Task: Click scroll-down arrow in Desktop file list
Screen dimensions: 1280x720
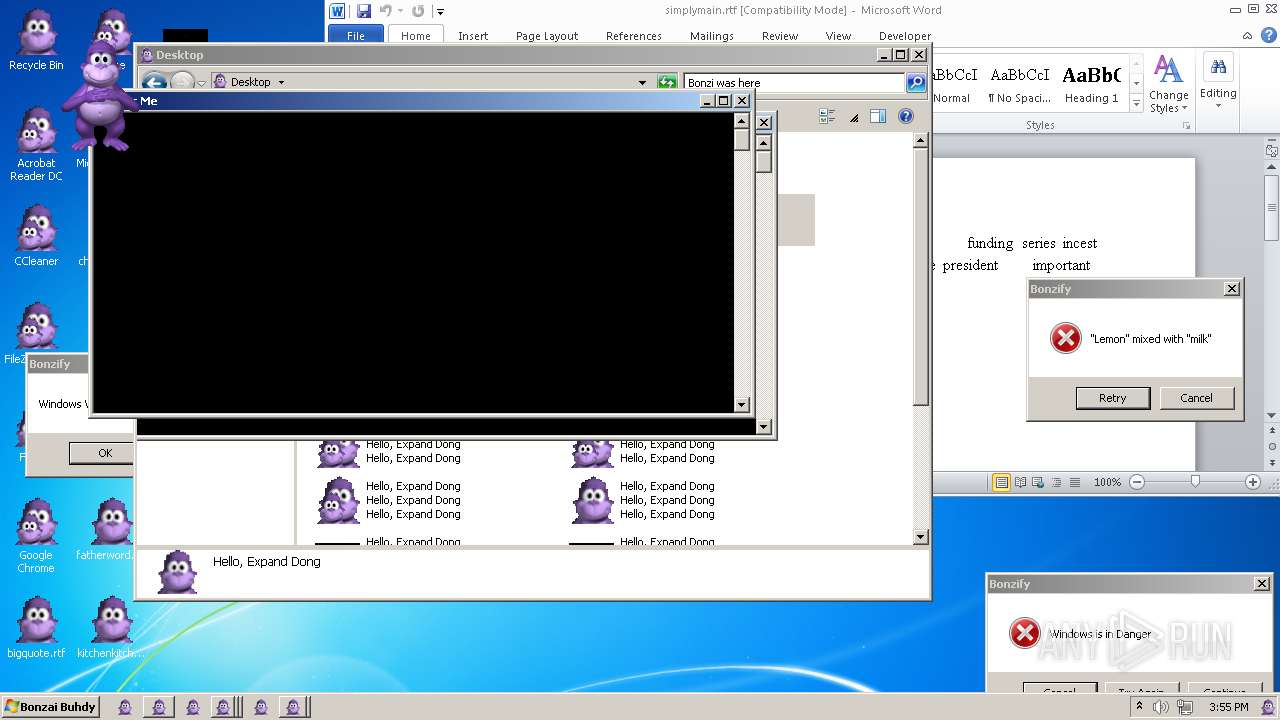Action: pyautogui.click(x=921, y=537)
